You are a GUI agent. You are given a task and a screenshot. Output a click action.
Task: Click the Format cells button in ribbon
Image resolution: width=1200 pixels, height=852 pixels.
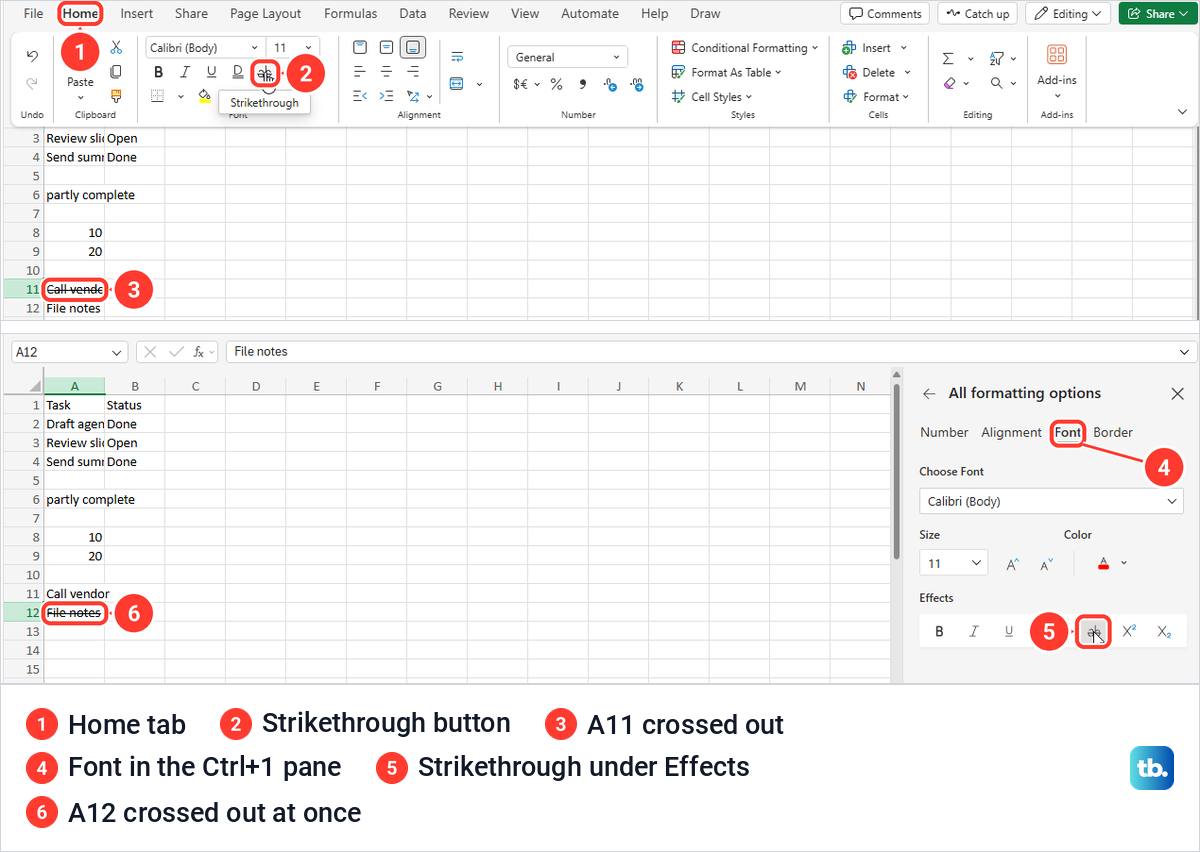tap(877, 97)
